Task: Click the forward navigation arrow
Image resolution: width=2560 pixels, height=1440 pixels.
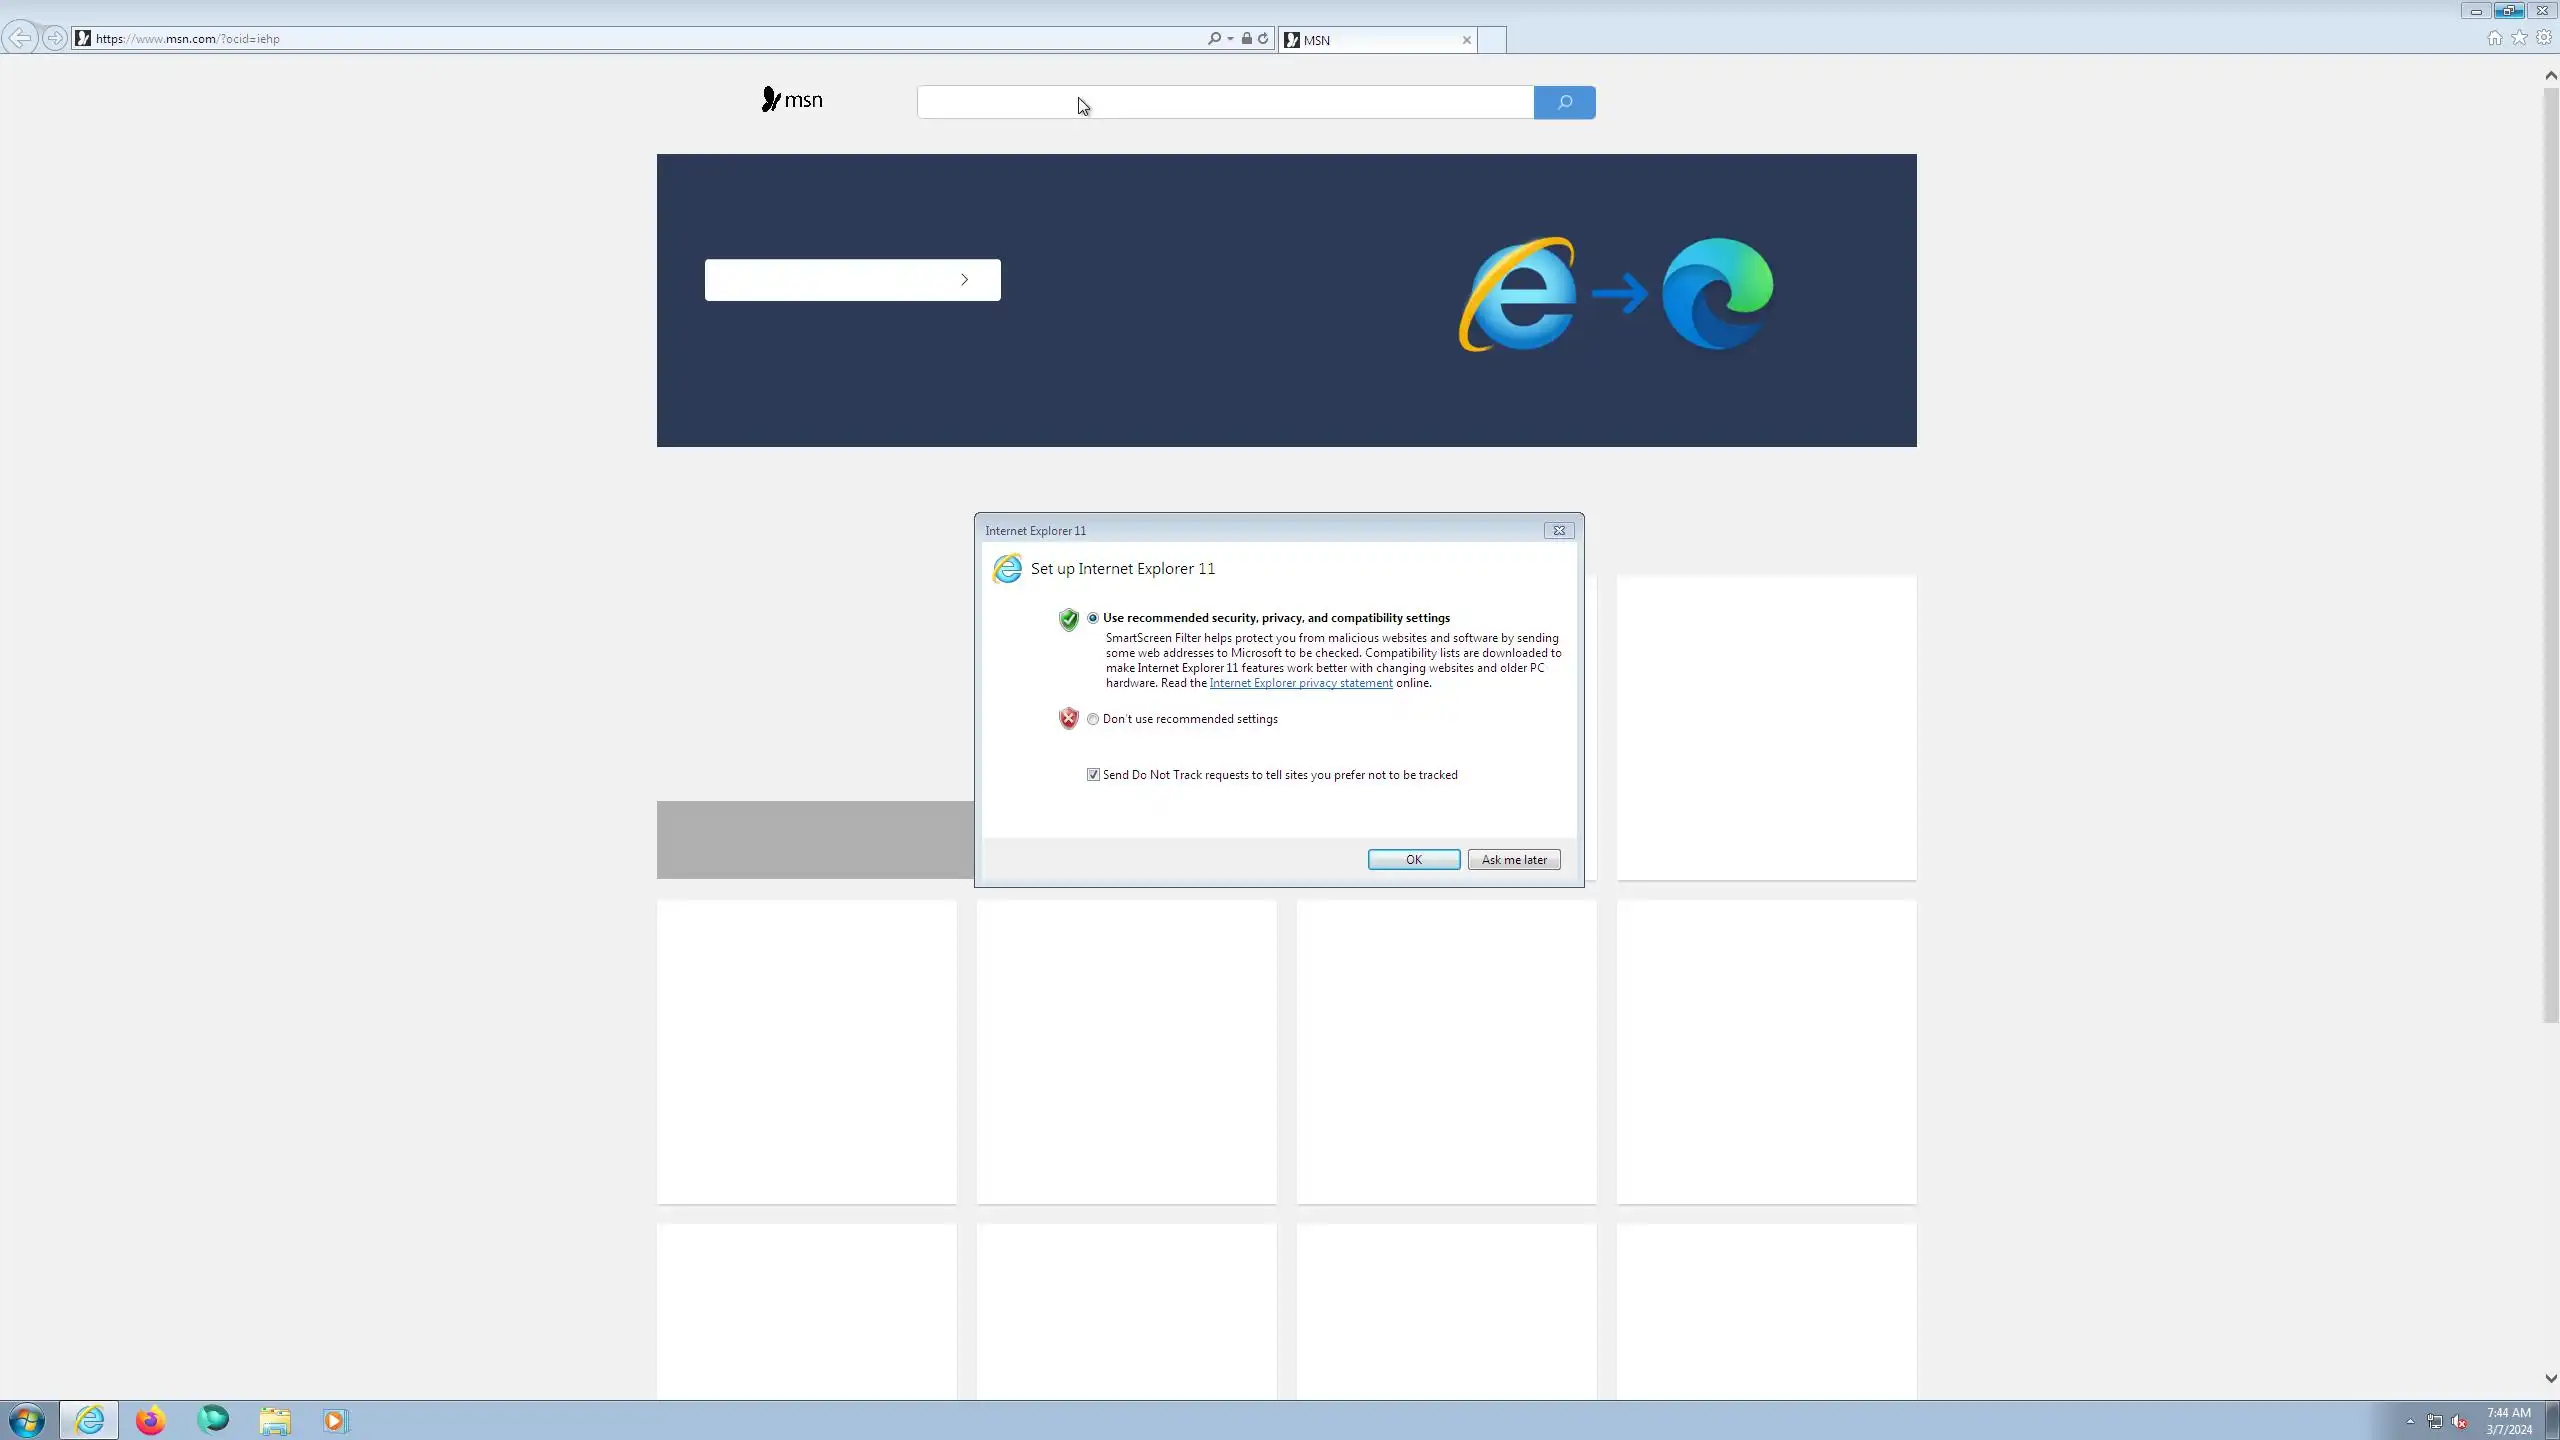Action: 55,38
